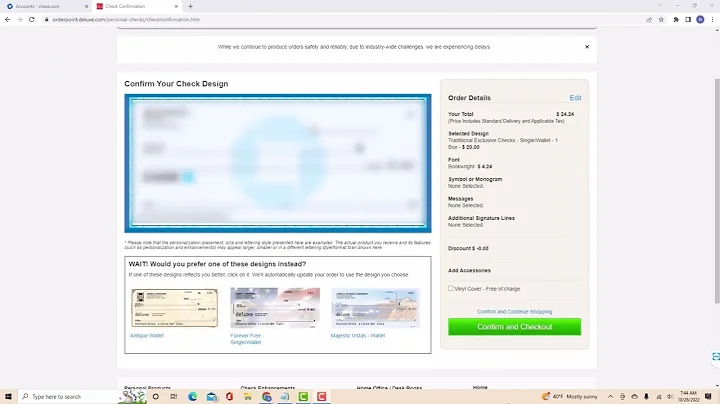Open the Chrome profile avatar
Screen dimensions: 720x404
700,19
